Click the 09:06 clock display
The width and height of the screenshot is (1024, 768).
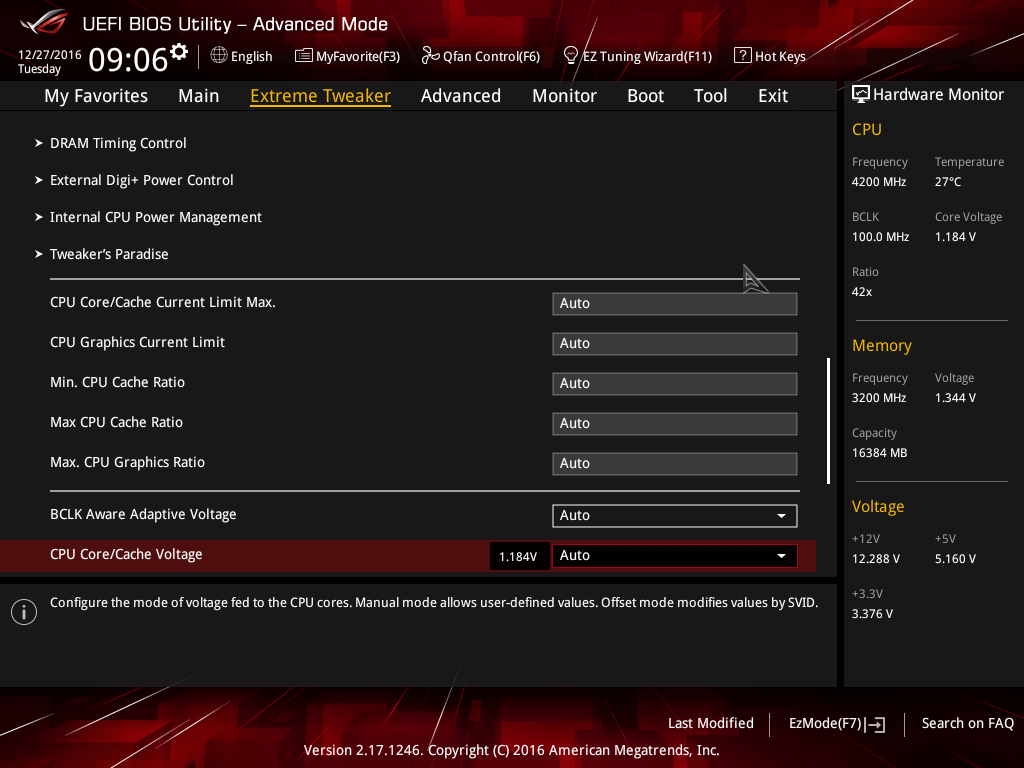pyautogui.click(x=128, y=59)
